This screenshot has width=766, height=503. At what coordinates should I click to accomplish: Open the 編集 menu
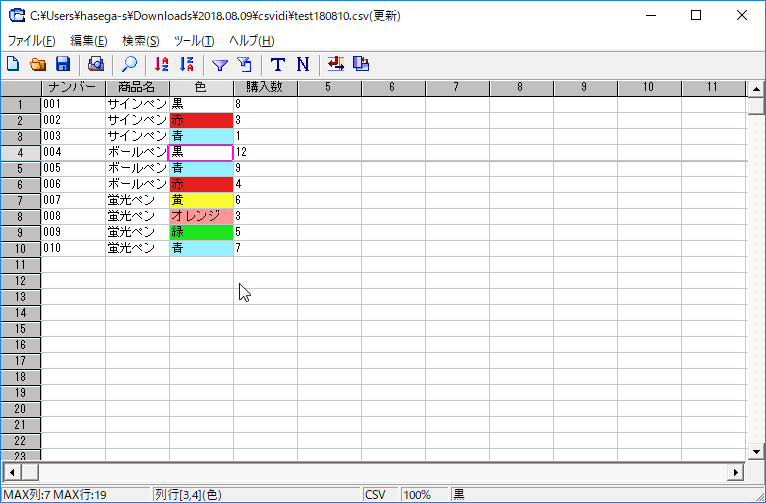(88, 41)
